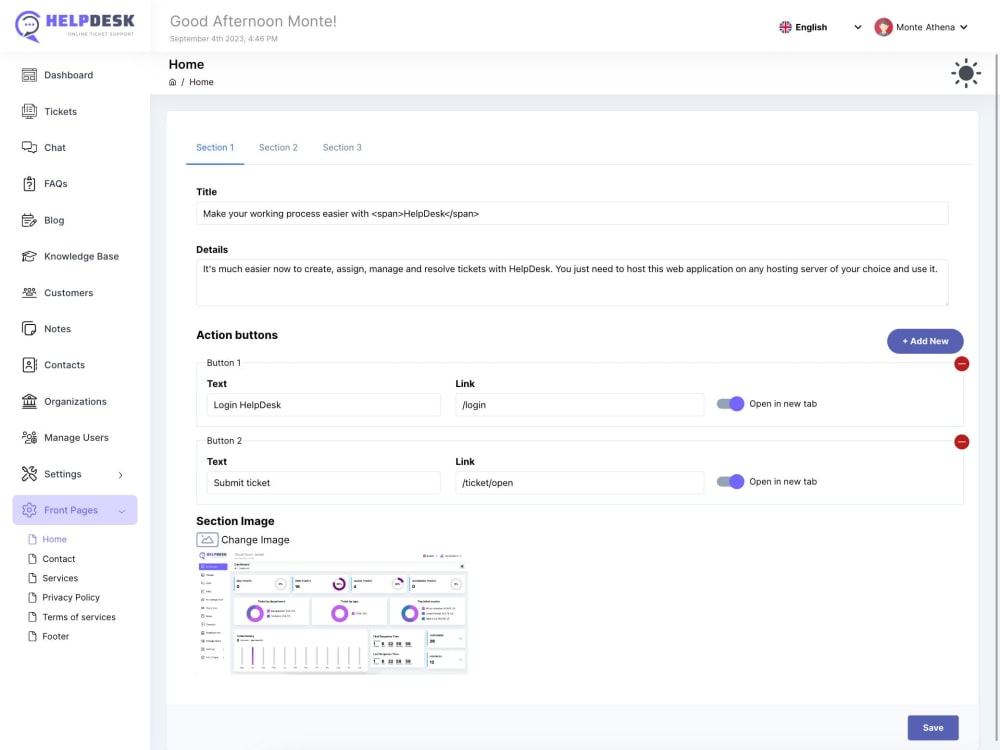Click the file icon beside Services

point(33,578)
